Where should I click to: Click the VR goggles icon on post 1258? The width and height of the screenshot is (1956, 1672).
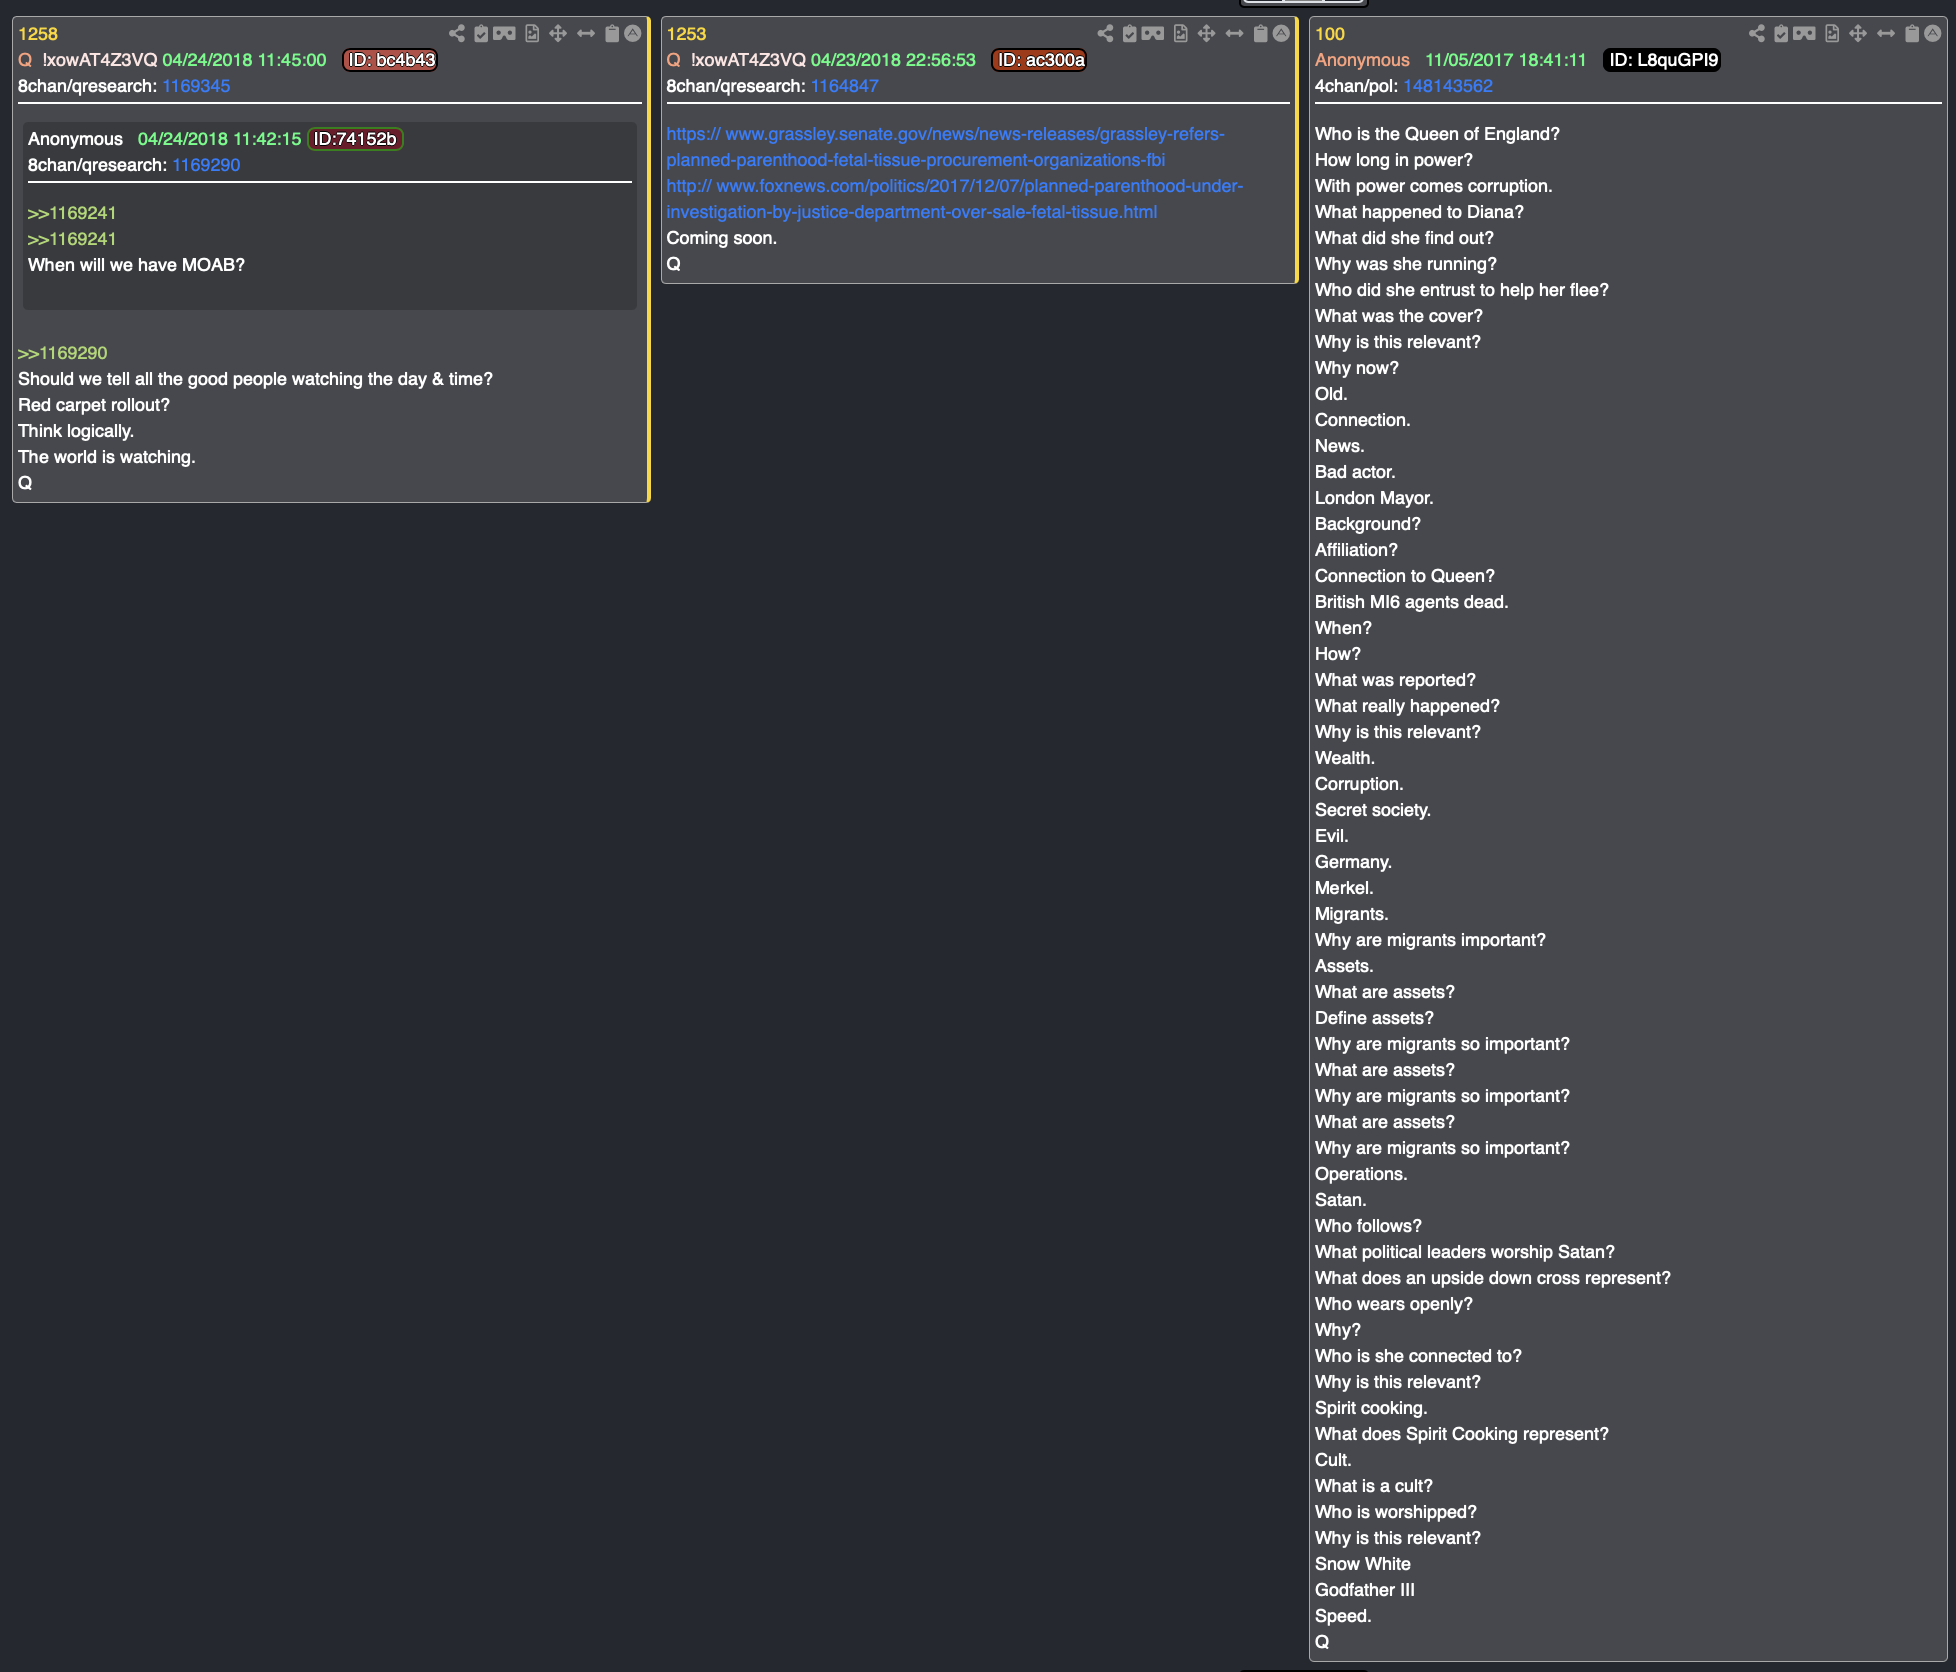click(x=505, y=34)
